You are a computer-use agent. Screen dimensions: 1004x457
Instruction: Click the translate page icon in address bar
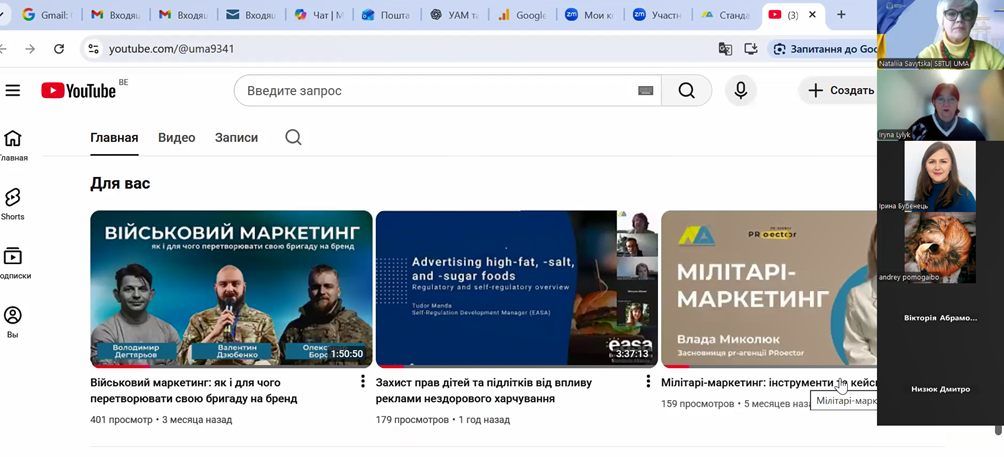725,49
